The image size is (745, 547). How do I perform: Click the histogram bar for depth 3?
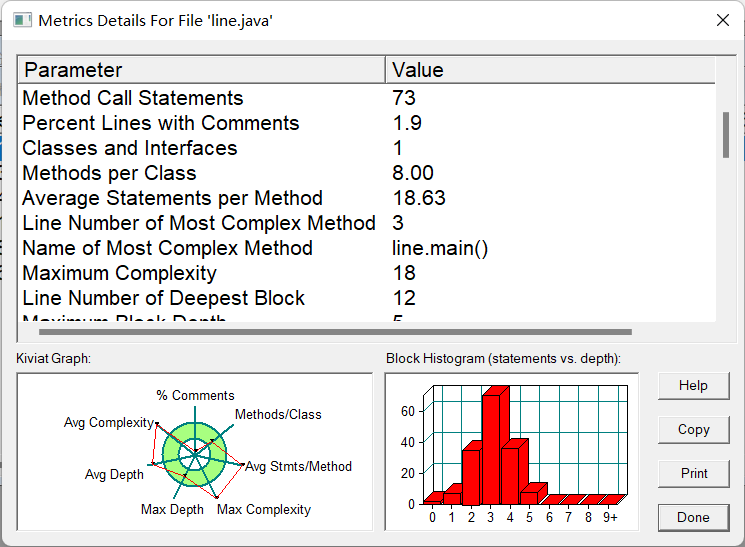click(491, 449)
